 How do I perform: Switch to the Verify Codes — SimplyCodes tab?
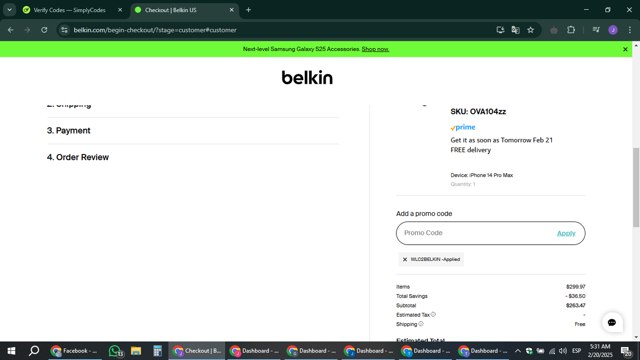tap(69, 10)
